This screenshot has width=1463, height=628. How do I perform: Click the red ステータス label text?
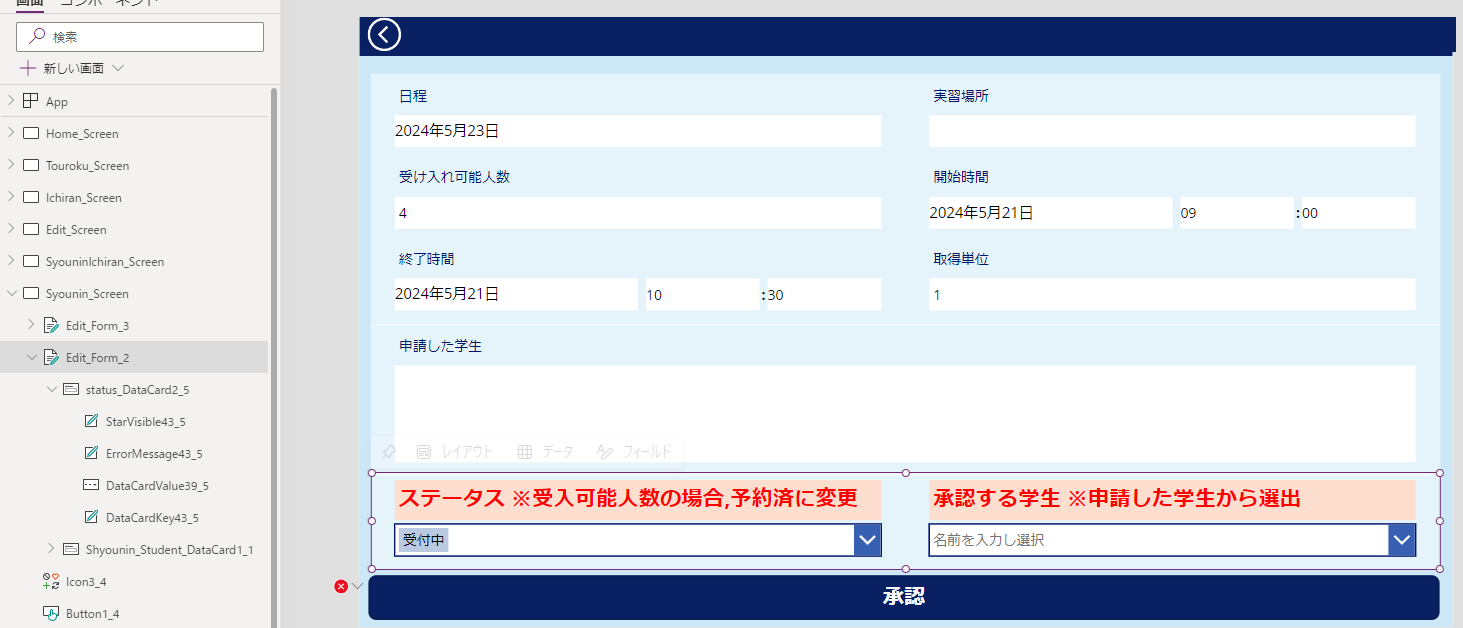tap(628, 498)
